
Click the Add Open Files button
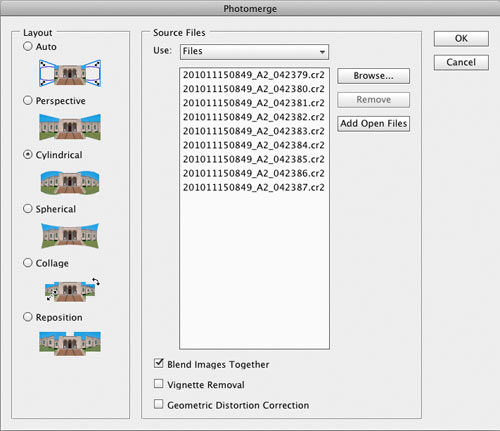pos(373,124)
